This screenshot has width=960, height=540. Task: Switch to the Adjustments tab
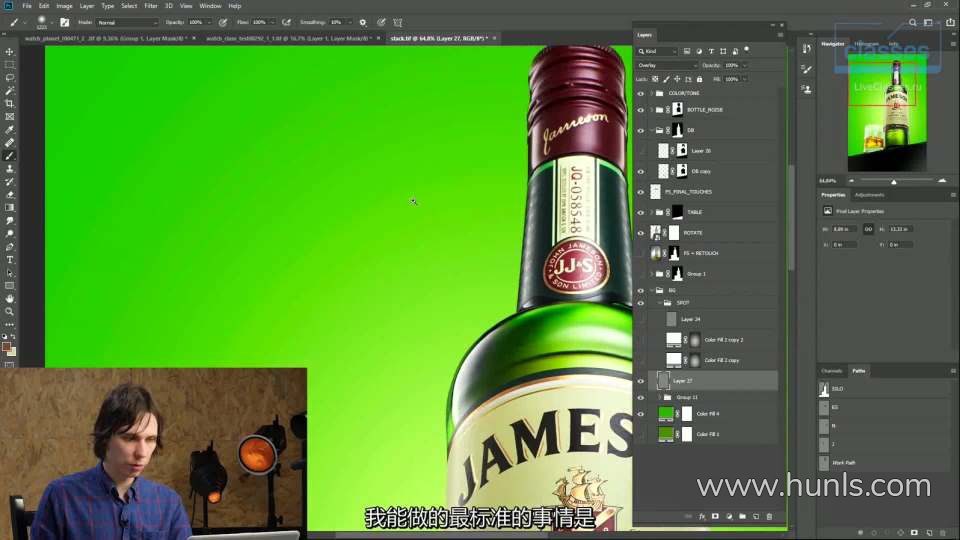tap(869, 195)
